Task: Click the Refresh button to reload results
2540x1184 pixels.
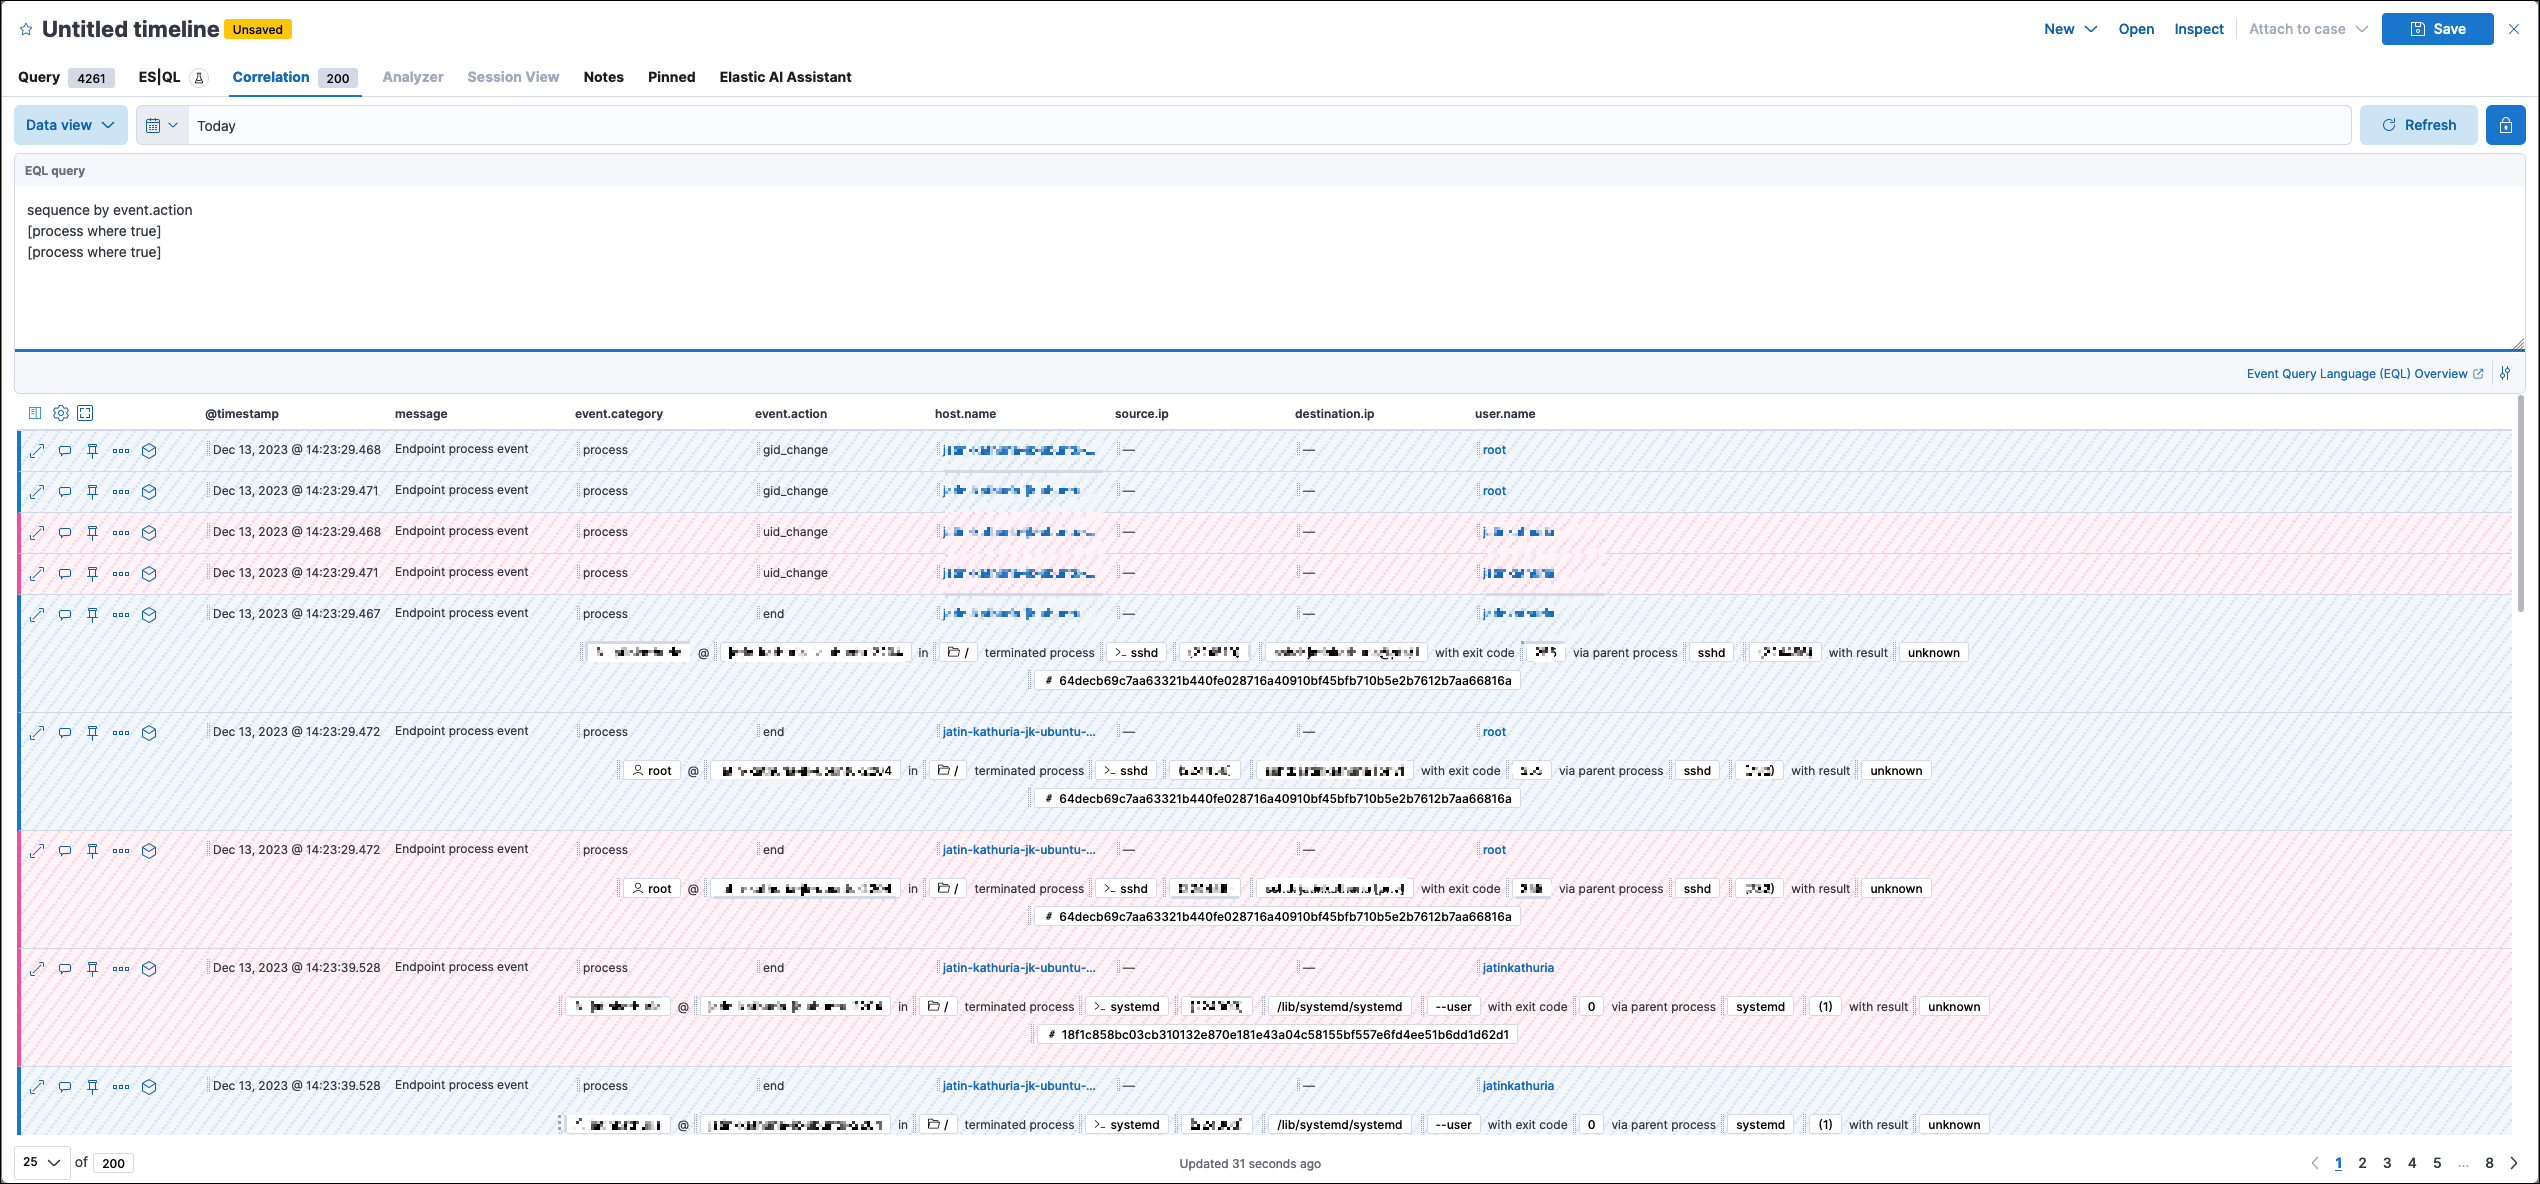Action: [2419, 125]
